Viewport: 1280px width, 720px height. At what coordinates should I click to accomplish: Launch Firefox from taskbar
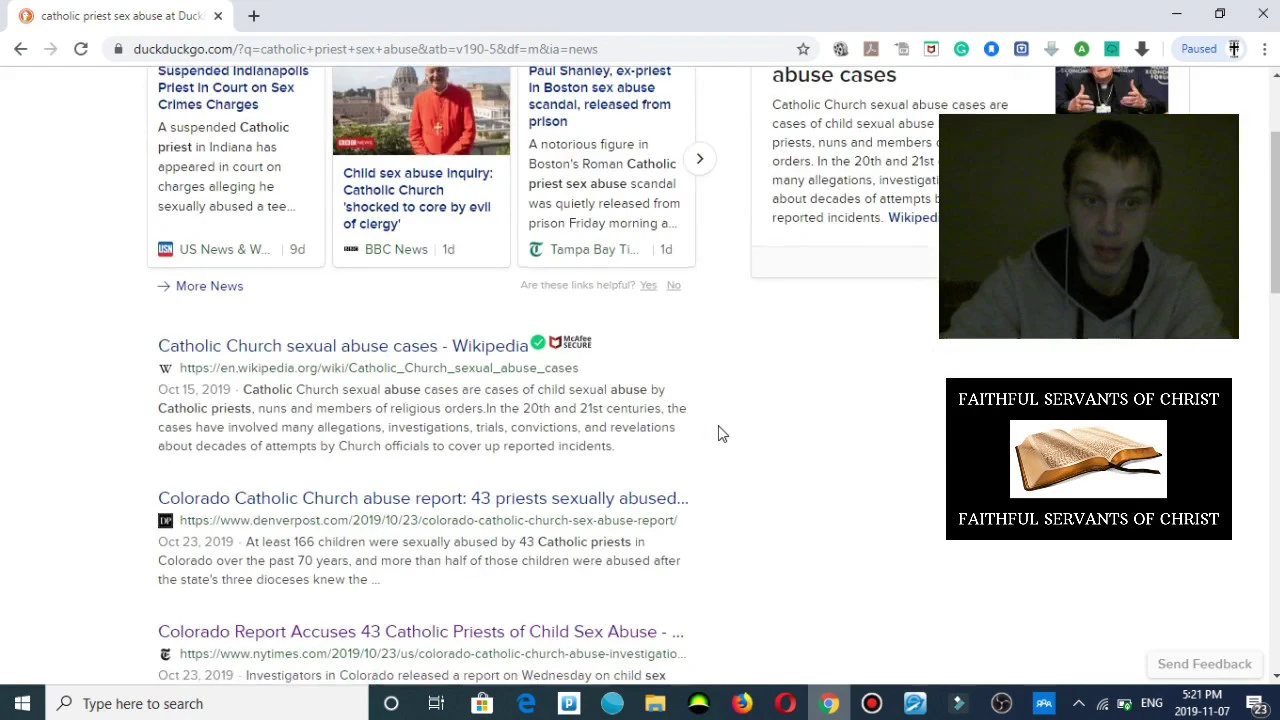742,703
